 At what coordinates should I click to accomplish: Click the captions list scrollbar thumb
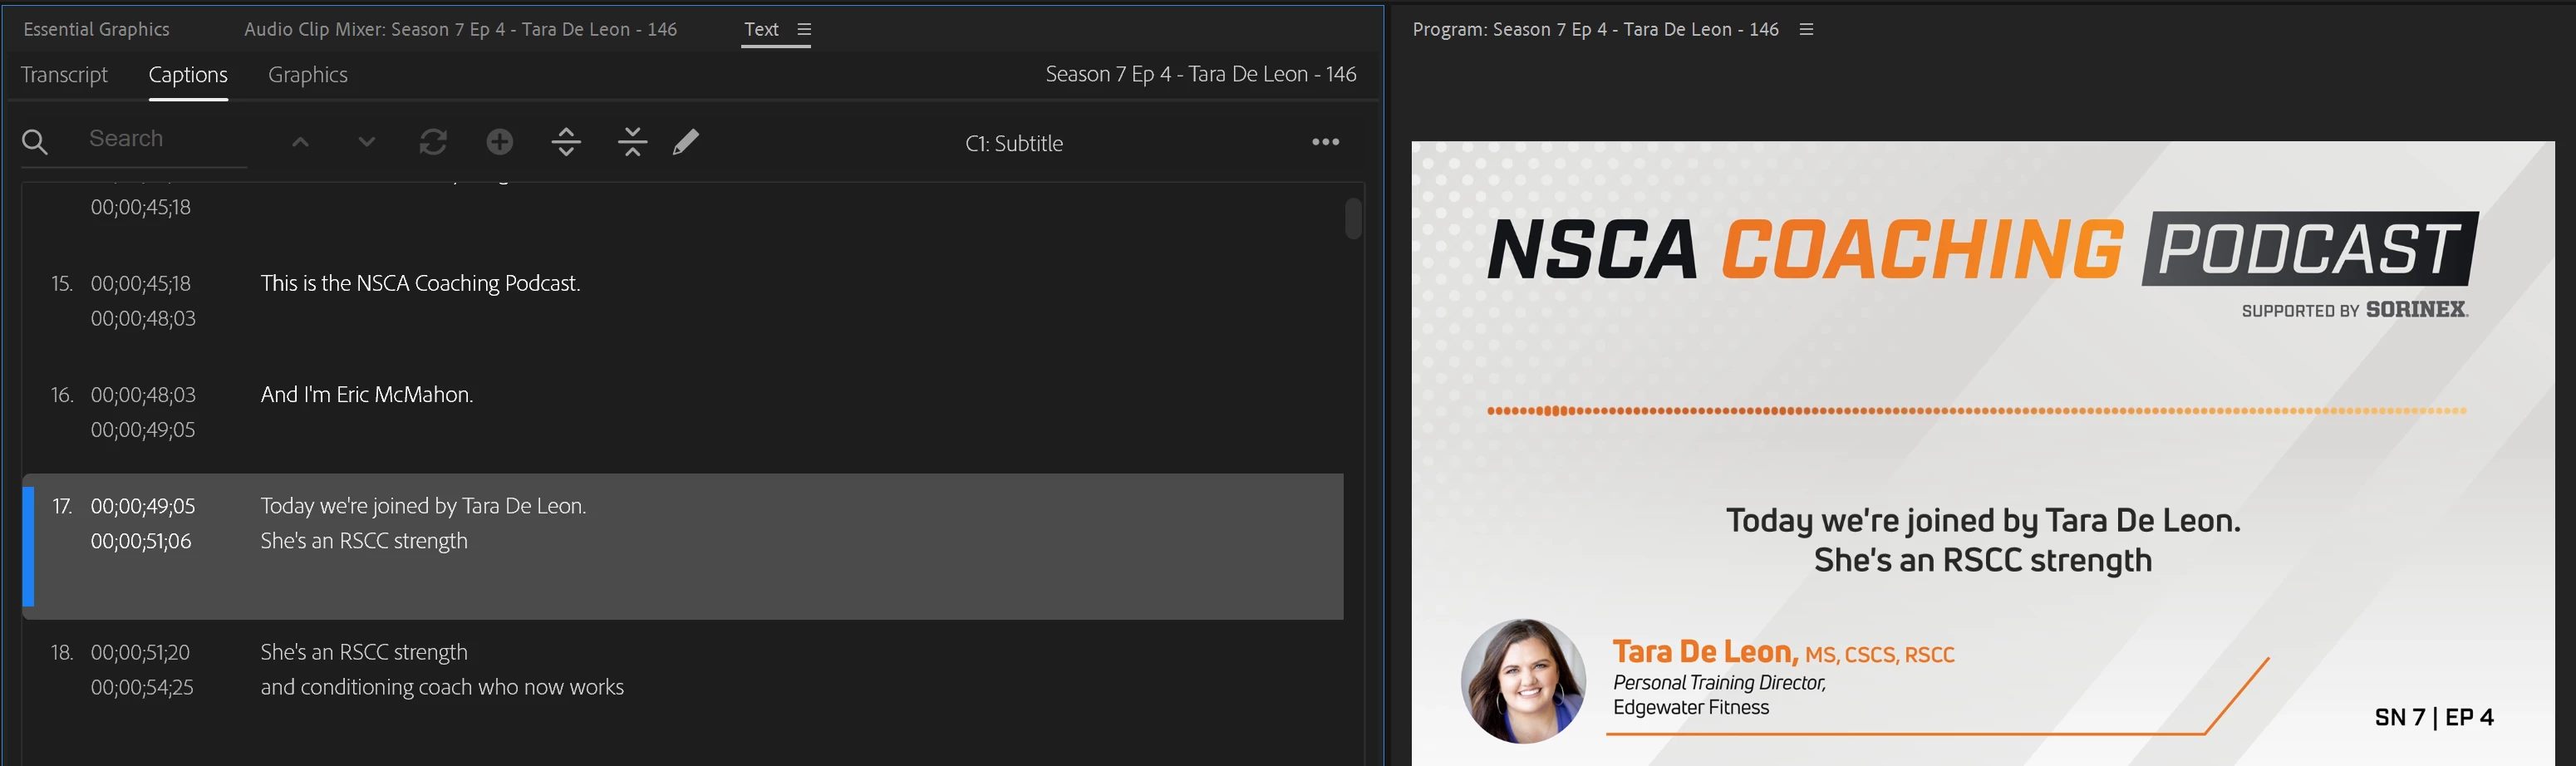click(x=1353, y=218)
